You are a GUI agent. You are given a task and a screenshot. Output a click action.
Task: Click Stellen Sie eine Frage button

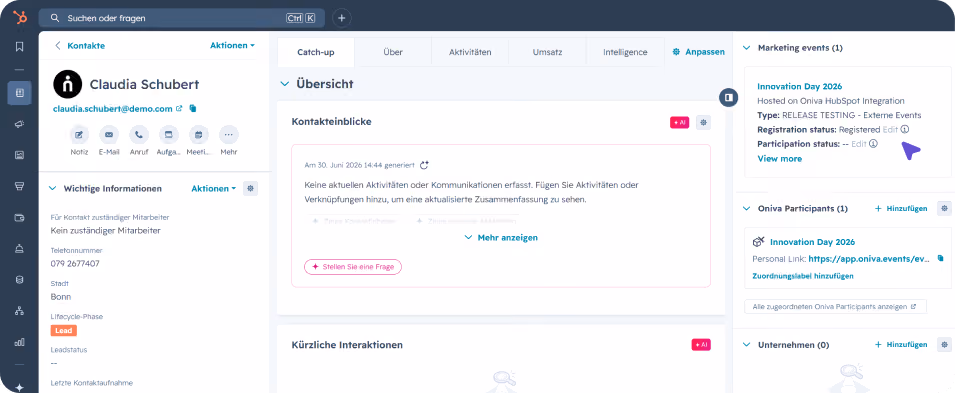pyautogui.click(x=353, y=267)
